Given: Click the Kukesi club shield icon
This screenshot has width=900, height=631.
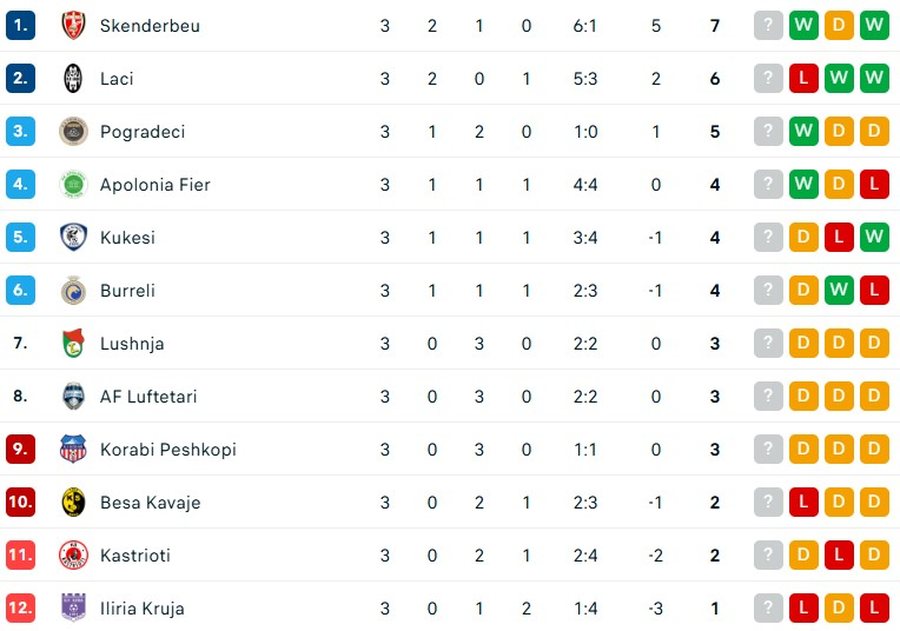Looking at the screenshot, I should click(x=73, y=237).
